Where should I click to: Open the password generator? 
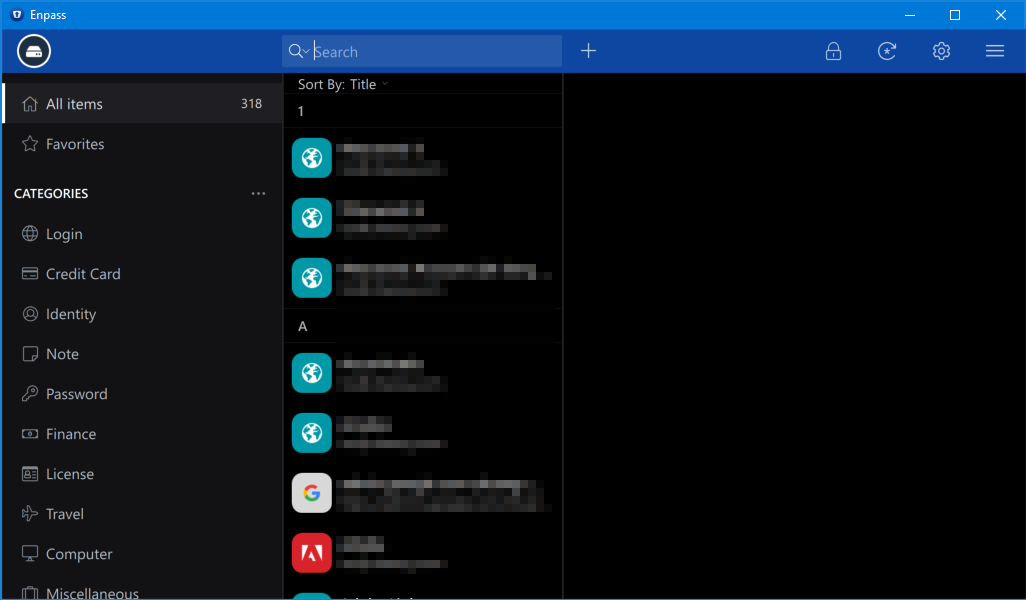click(x=887, y=50)
